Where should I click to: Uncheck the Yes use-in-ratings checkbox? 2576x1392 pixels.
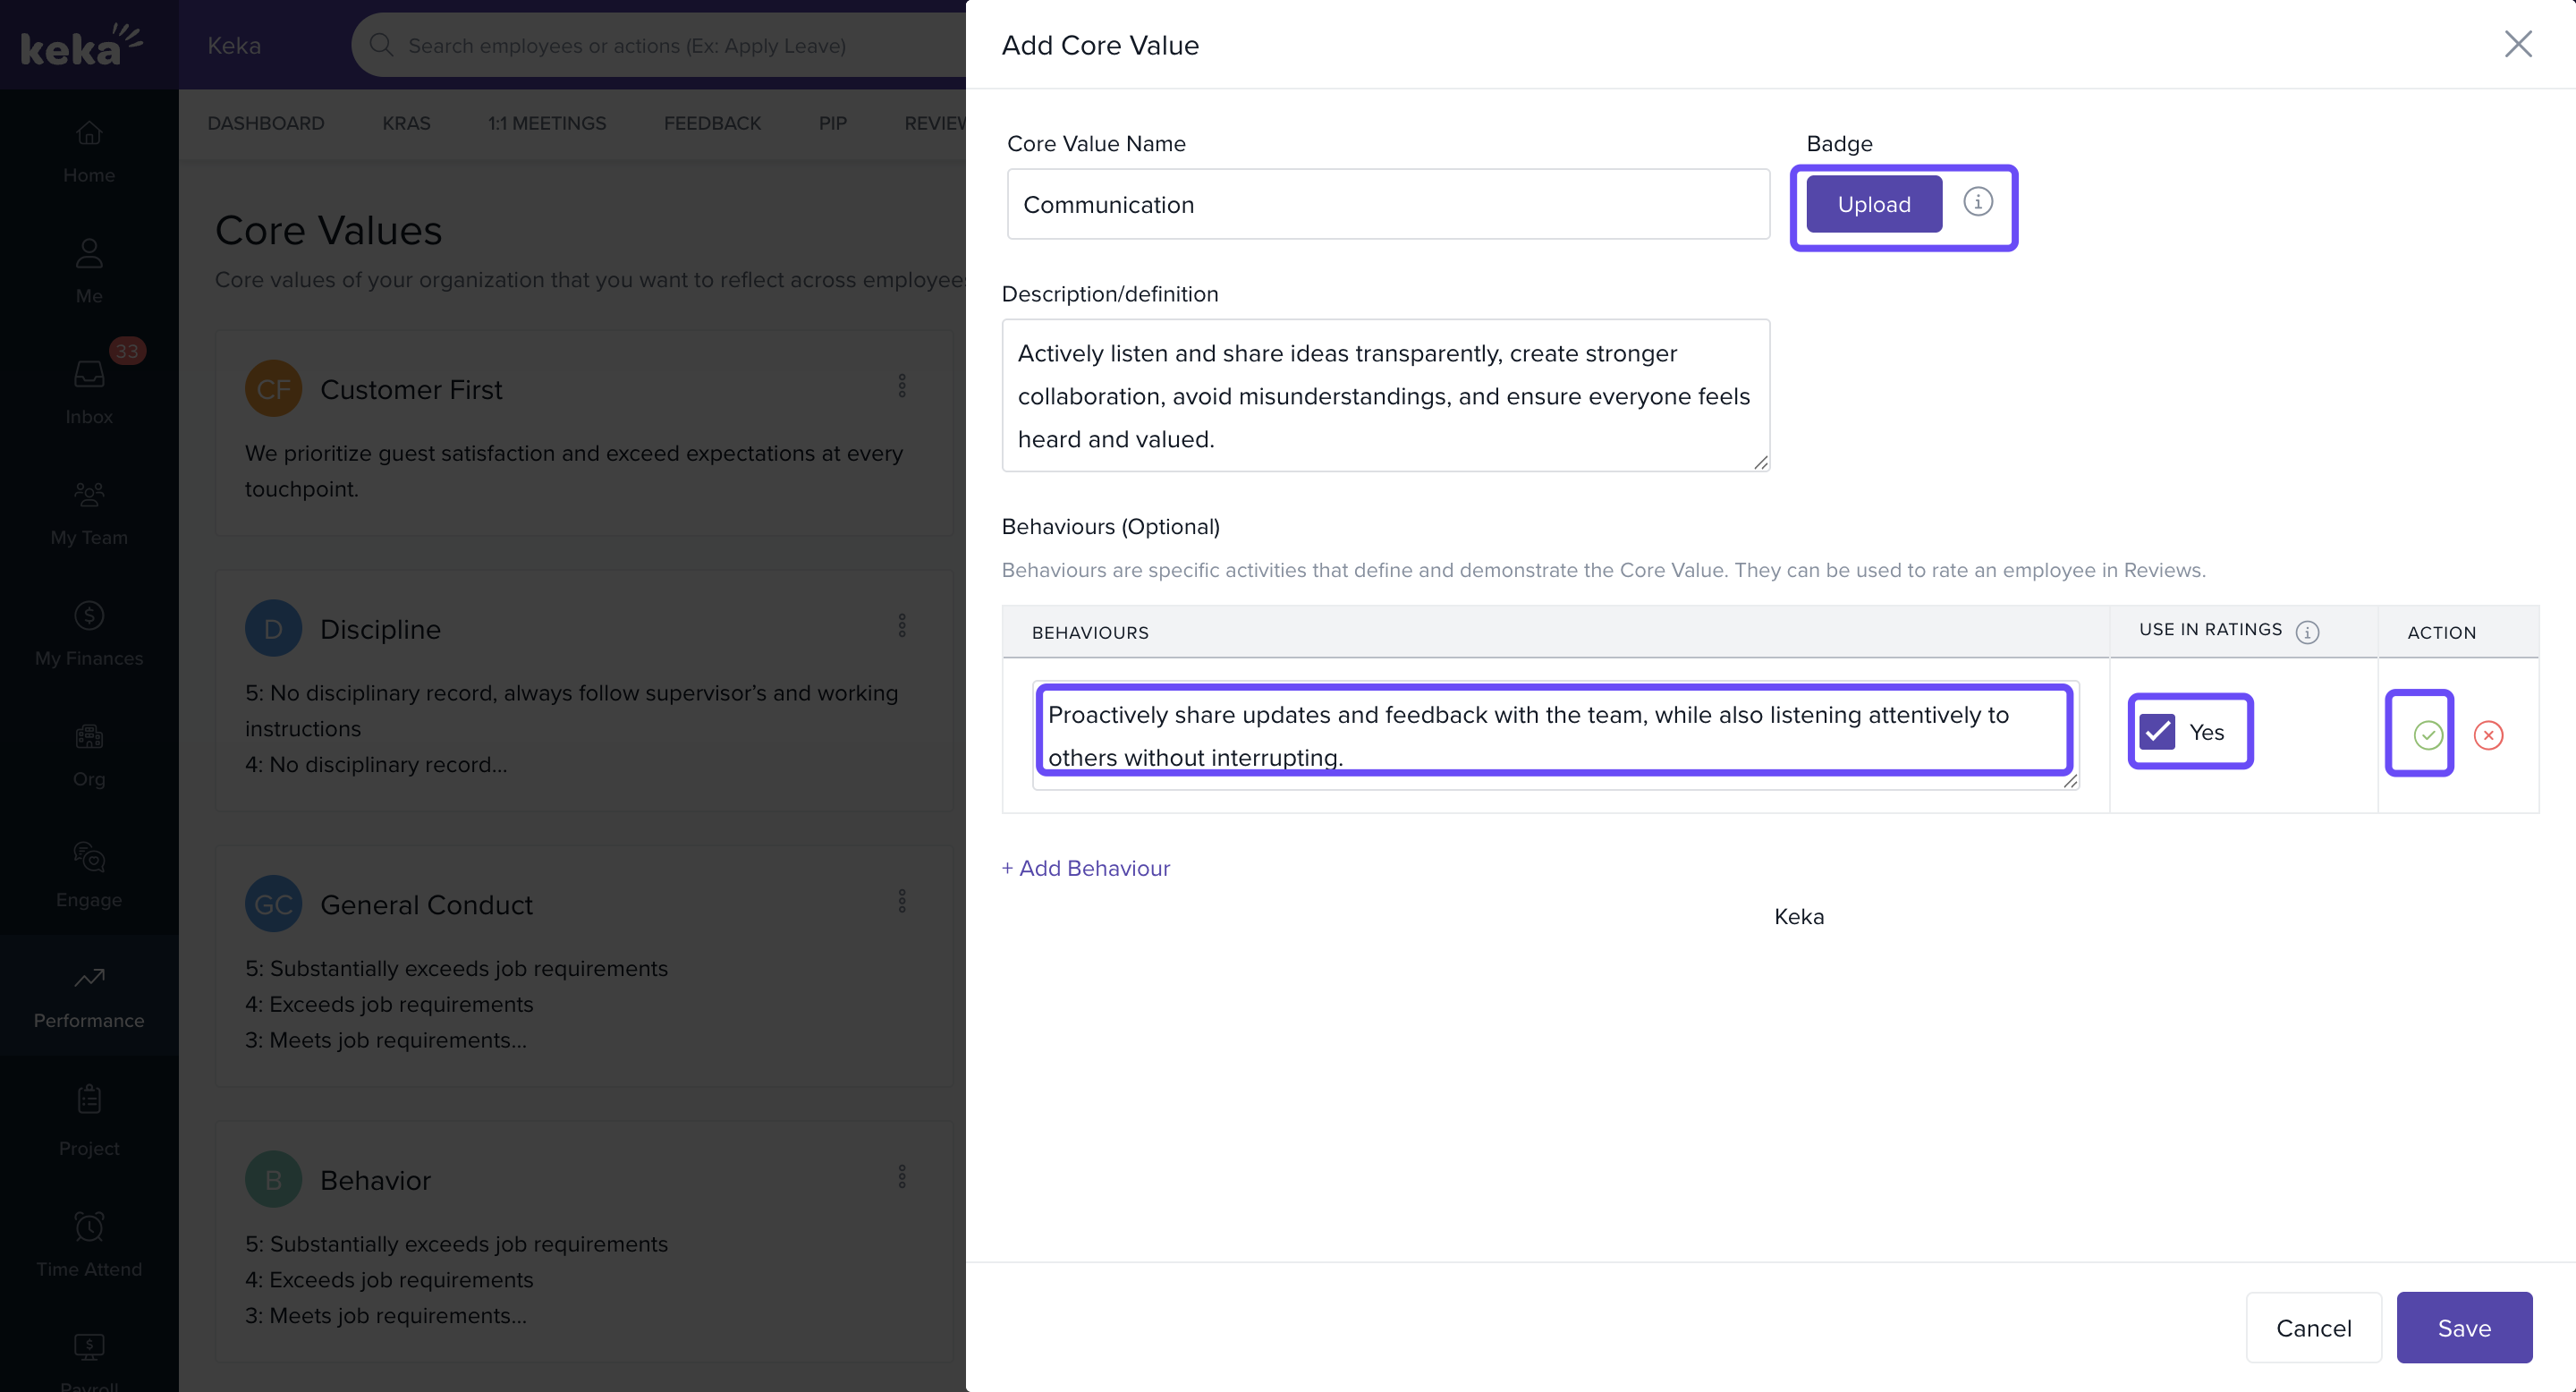pos(2157,732)
